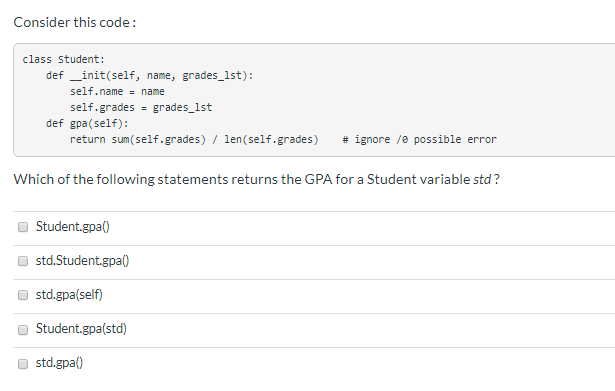Viewport: 615px width, 391px height.
Task: Click the 'class Student:' code line
Action: pyautogui.click(x=64, y=59)
